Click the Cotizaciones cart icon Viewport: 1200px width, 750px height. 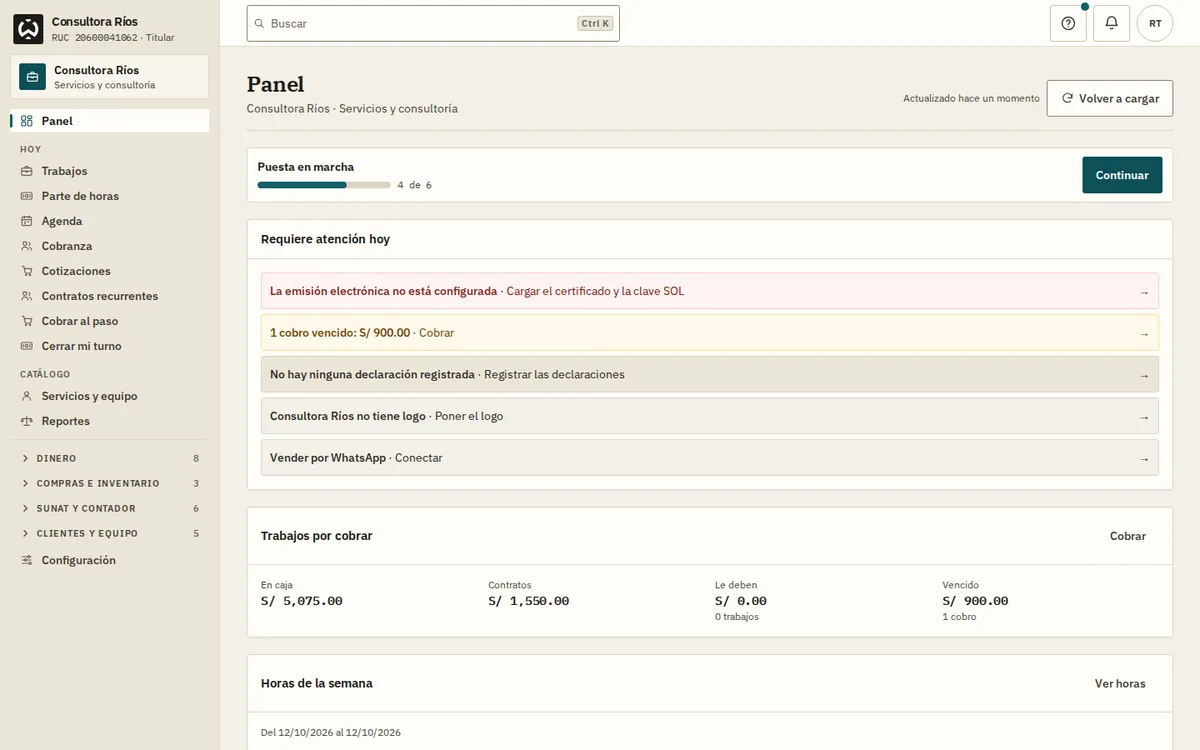(27, 271)
